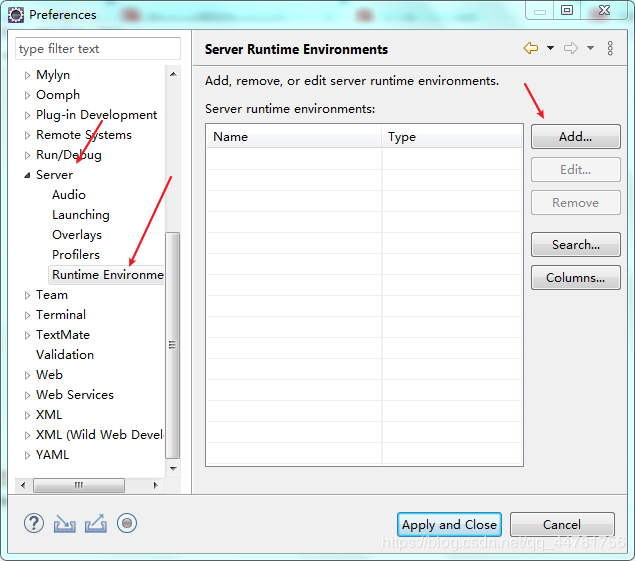Select Runtime Environments under Server

tap(107, 275)
